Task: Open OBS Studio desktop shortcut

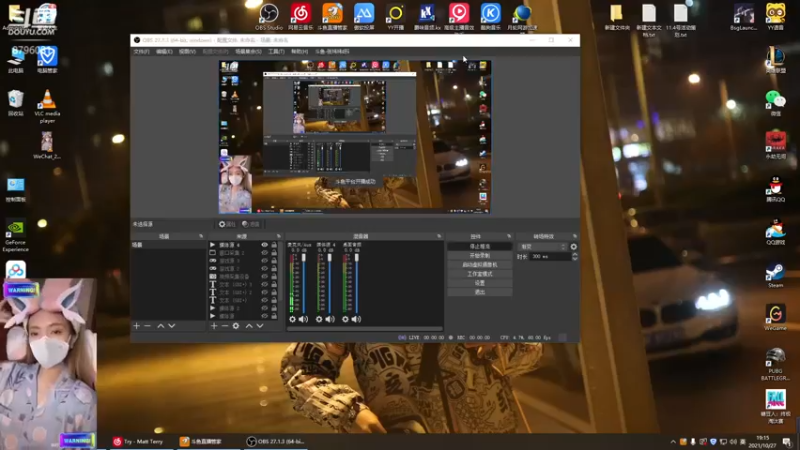Action: coord(269,17)
